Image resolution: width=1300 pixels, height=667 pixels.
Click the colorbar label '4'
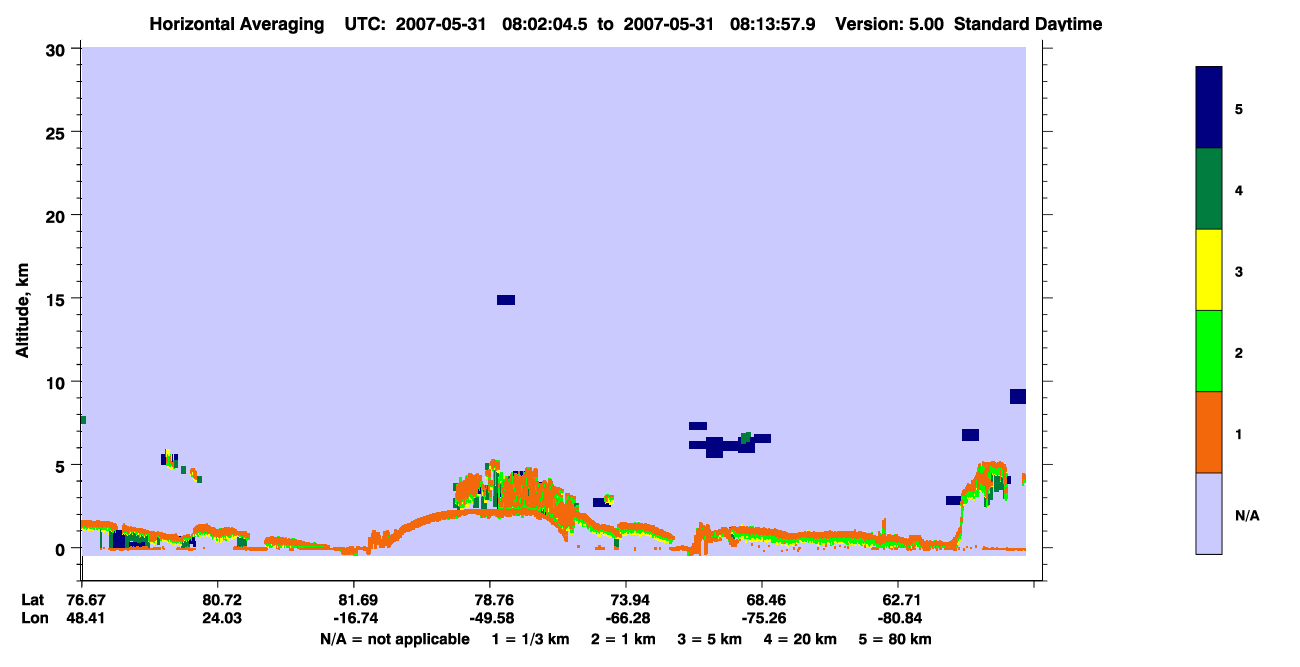pos(1239,190)
